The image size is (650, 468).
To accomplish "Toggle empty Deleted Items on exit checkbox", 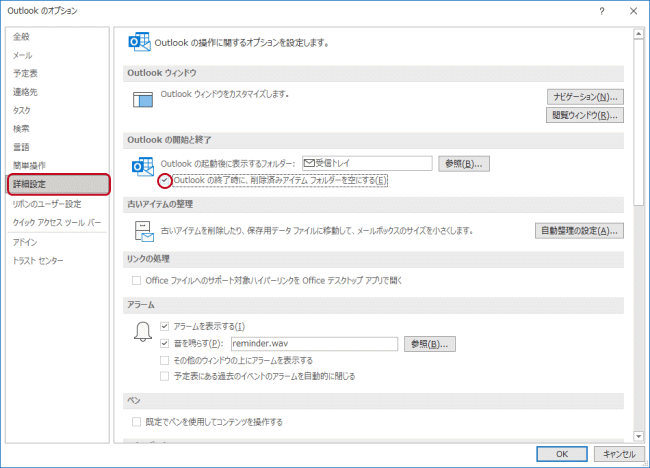I will (165, 180).
